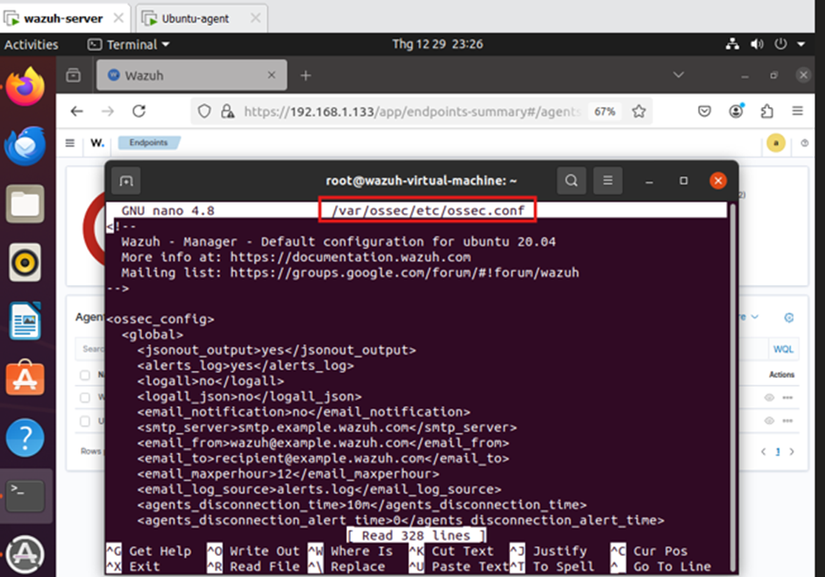Open the Activities overview
Viewport: 825px width, 577px height.
tap(31, 45)
